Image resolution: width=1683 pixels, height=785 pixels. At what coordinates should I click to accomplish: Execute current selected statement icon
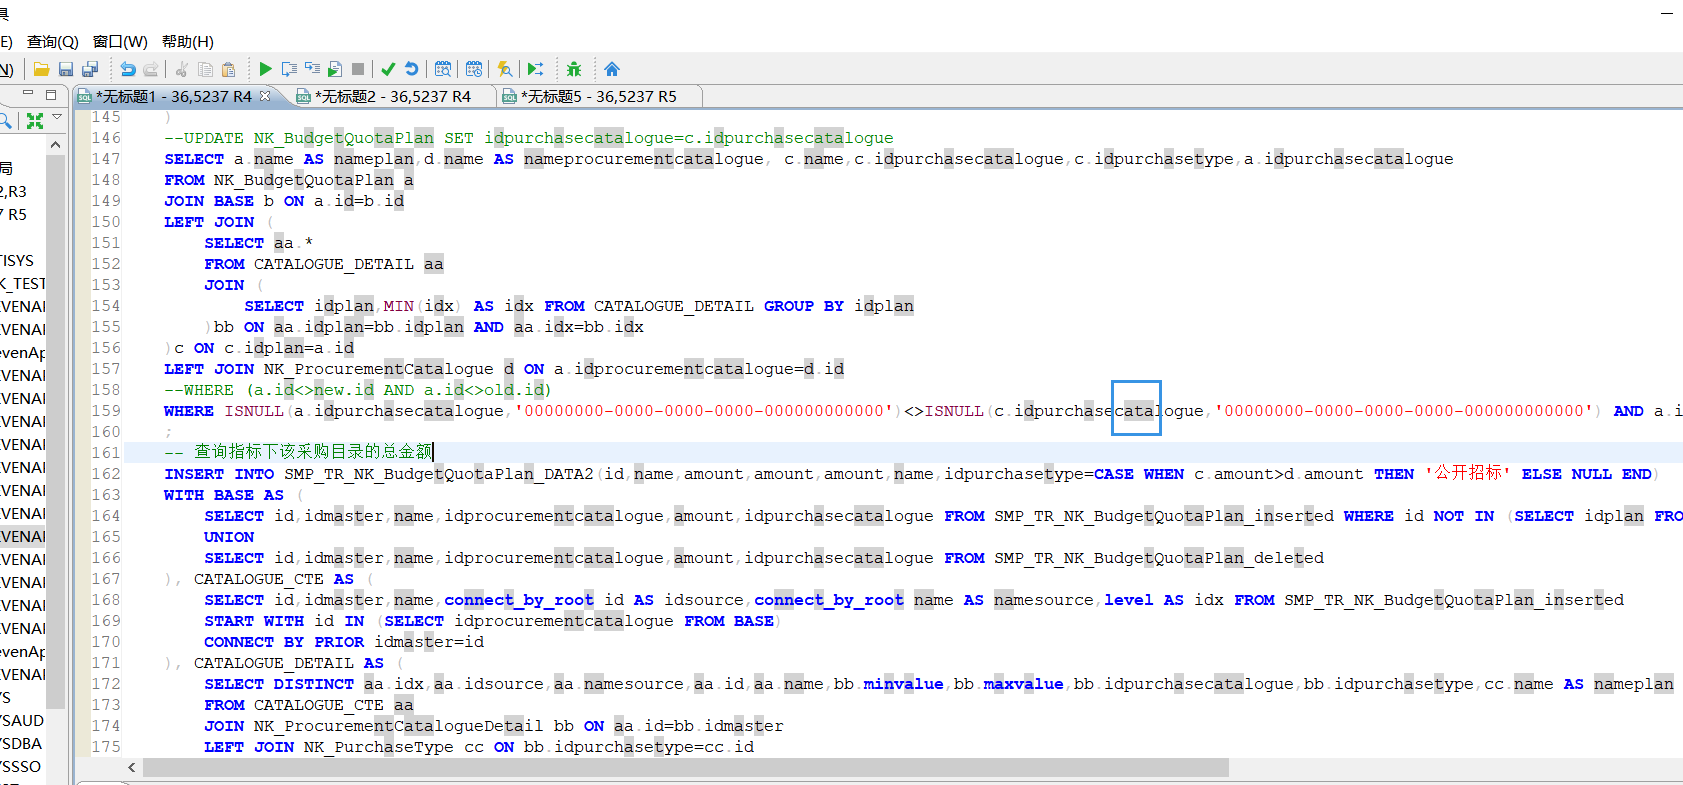coord(289,69)
